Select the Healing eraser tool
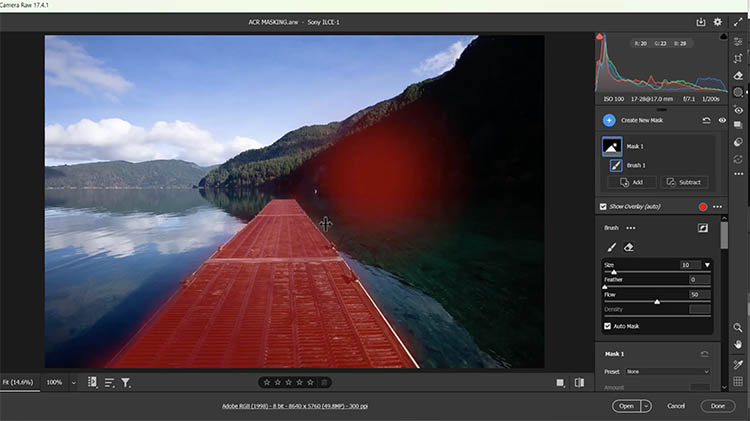Screen dimensions: 750x421 (x=738, y=75)
